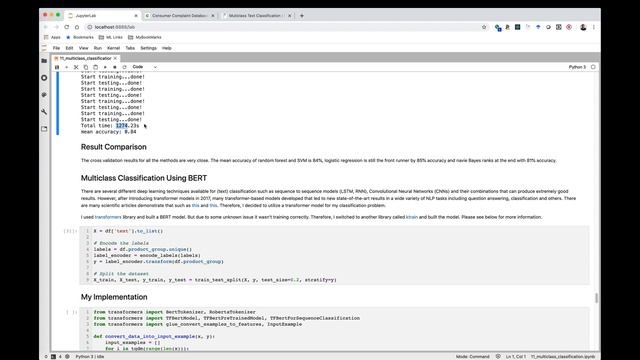Image resolution: width=640 pixels, height=360 pixels.
Task: Open the Tabs menu
Action: [x=130, y=48]
